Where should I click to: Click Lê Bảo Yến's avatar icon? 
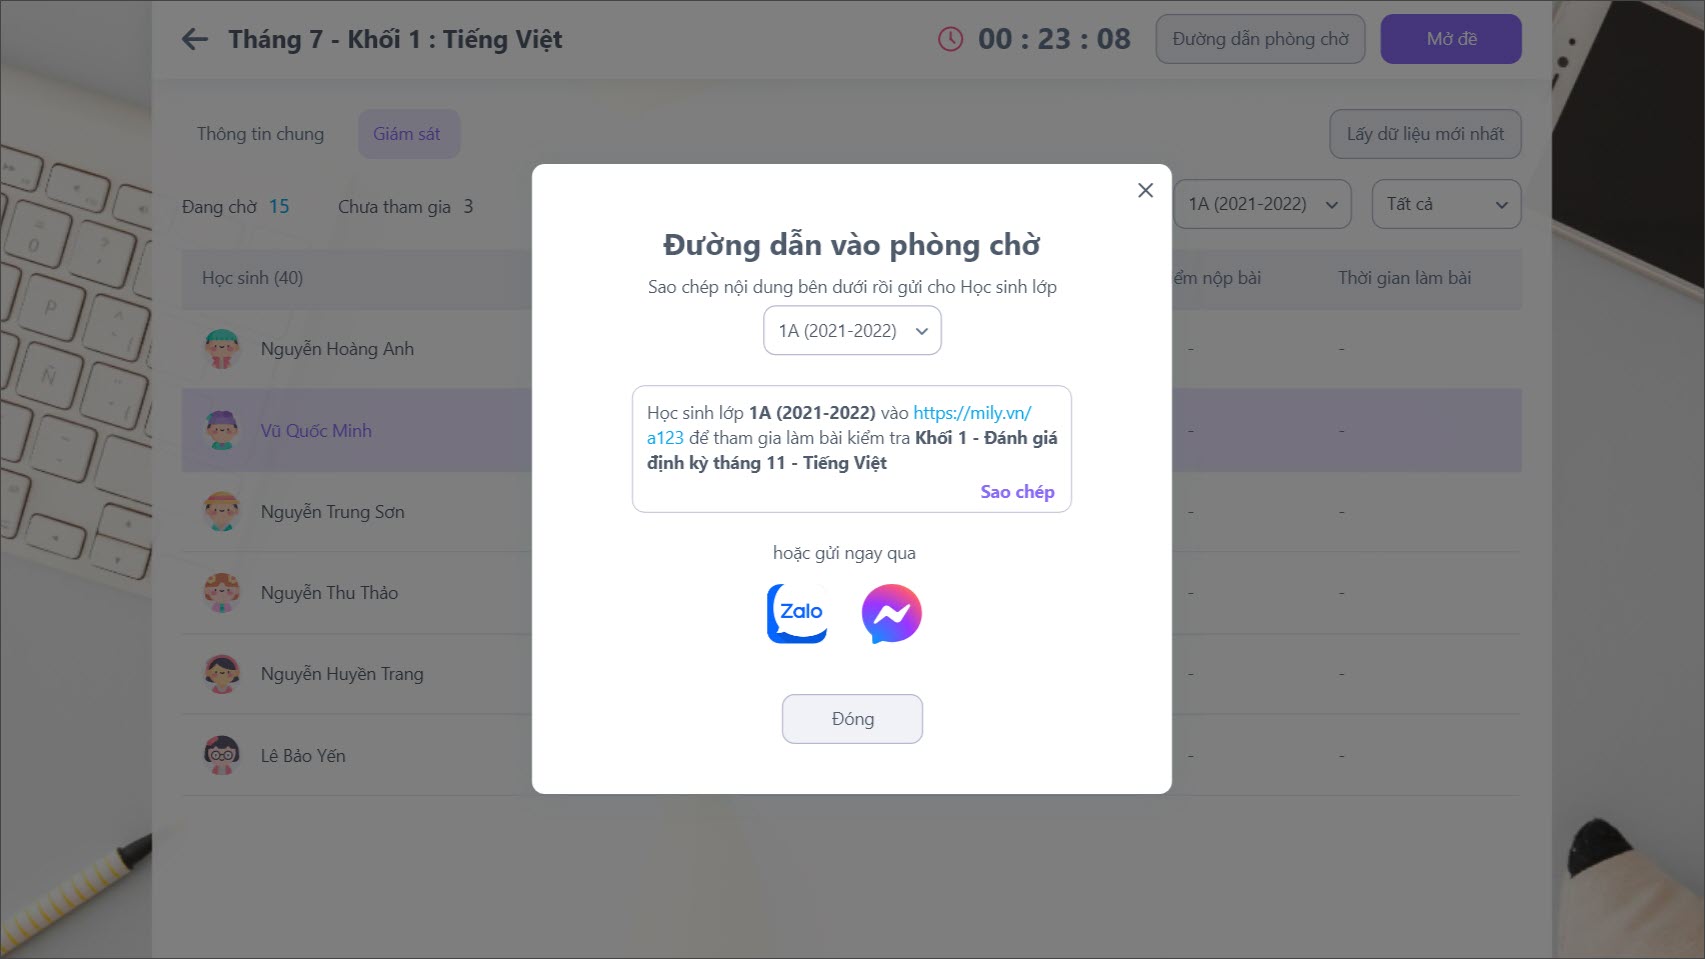pos(221,756)
